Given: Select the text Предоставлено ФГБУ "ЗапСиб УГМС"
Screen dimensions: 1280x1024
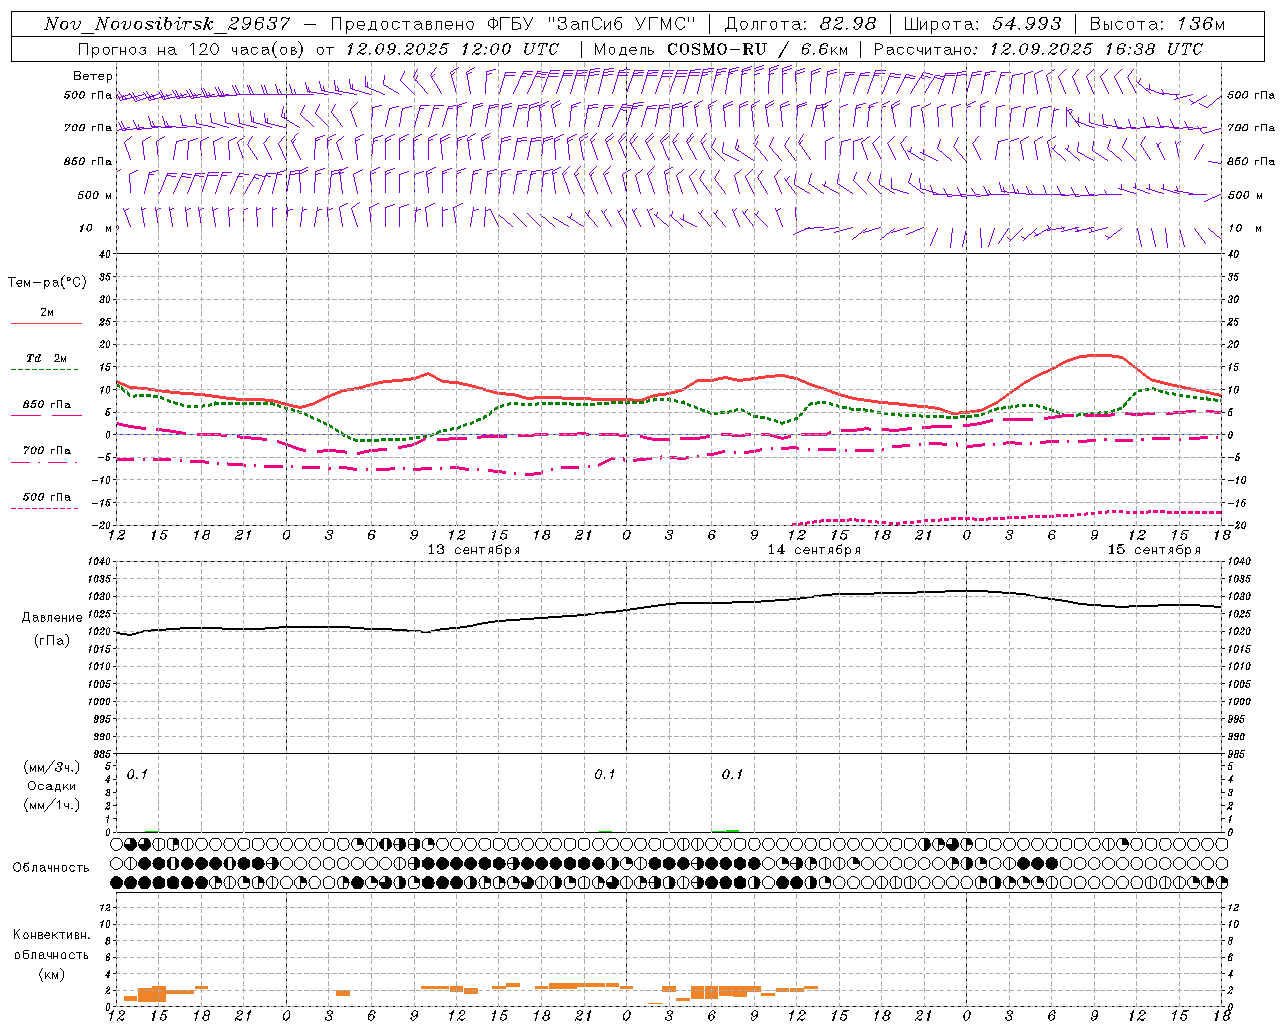Looking at the screenshot, I should [x=512, y=24].
